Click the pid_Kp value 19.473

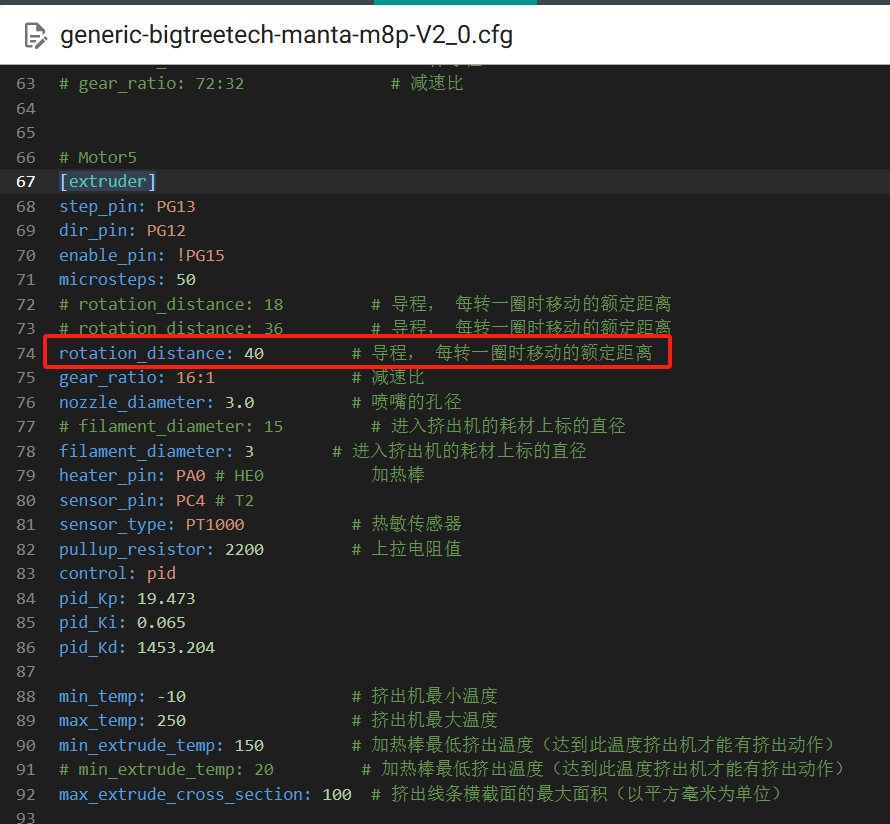click(166, 598)
